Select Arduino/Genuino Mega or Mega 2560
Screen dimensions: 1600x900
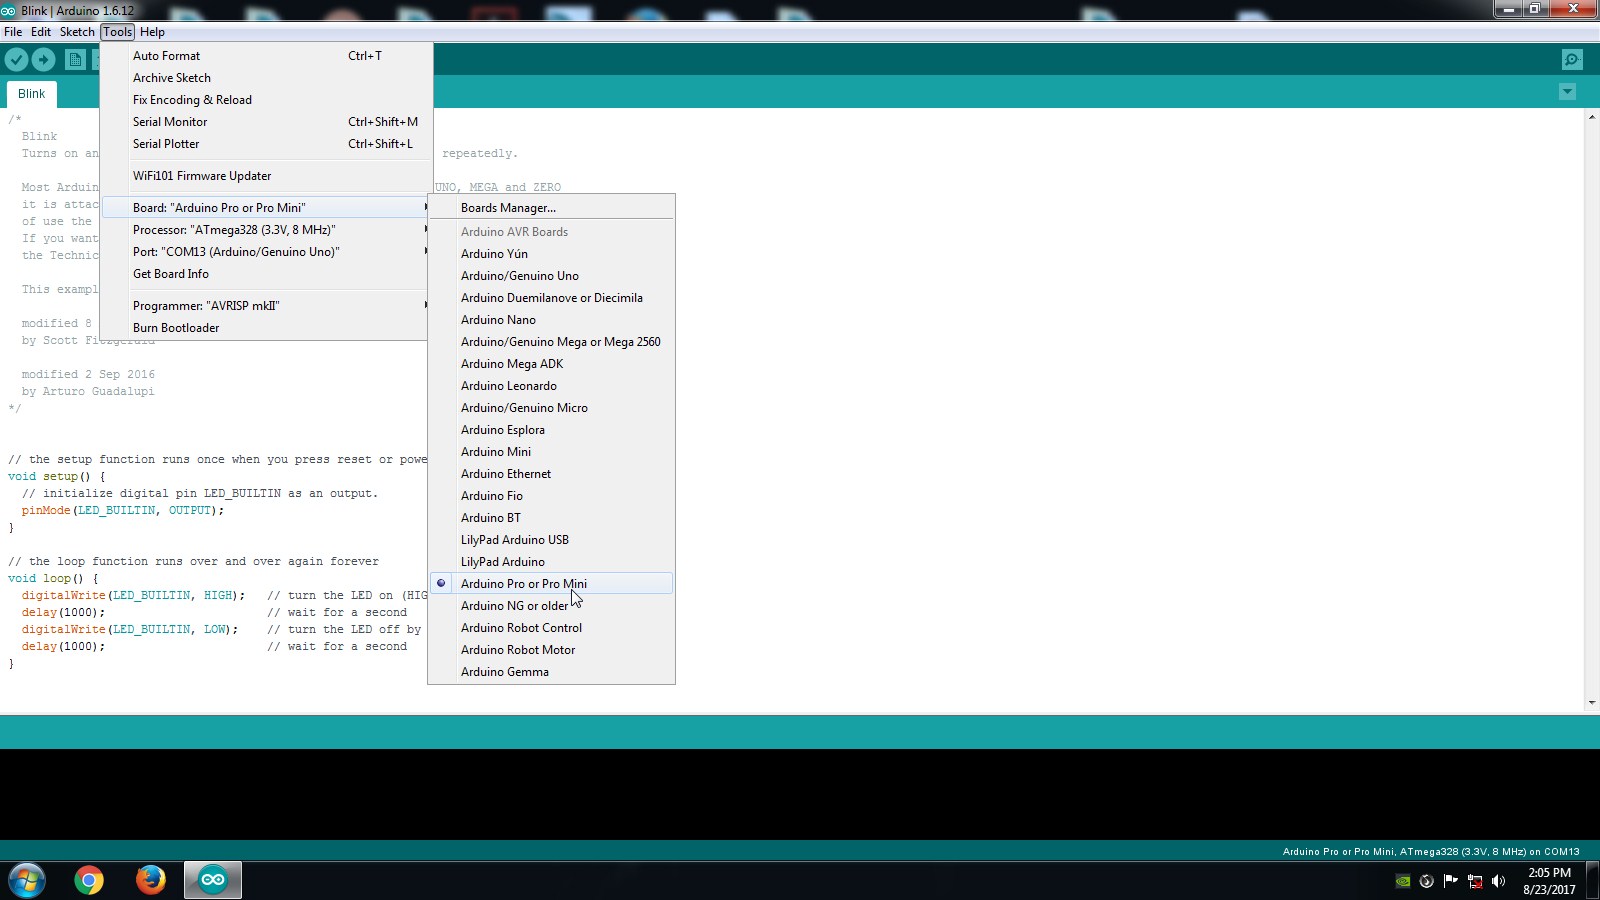551,342
